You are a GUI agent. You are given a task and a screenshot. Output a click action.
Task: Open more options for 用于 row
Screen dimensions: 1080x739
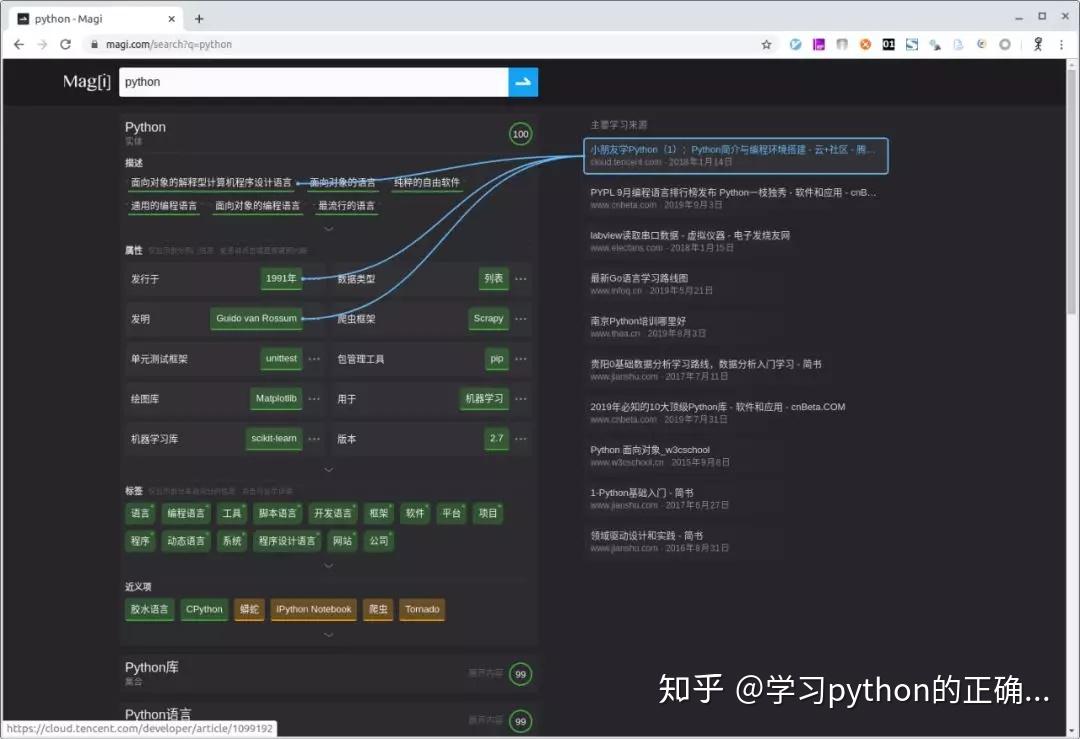click(521, 399)
